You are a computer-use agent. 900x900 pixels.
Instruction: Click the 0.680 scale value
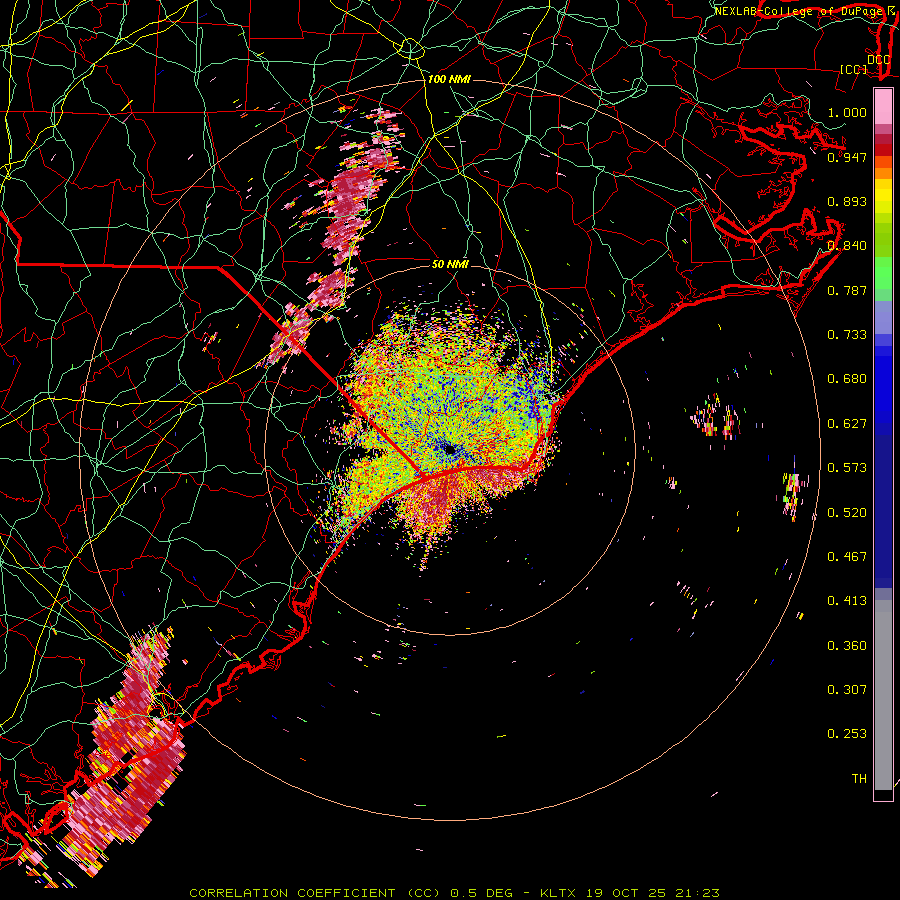click(x=847, y=379)
